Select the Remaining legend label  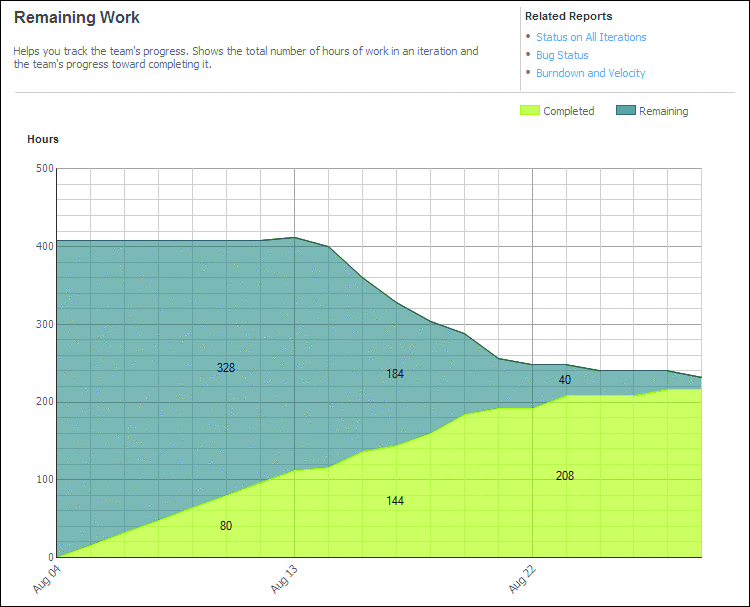(x=663, y=111)
